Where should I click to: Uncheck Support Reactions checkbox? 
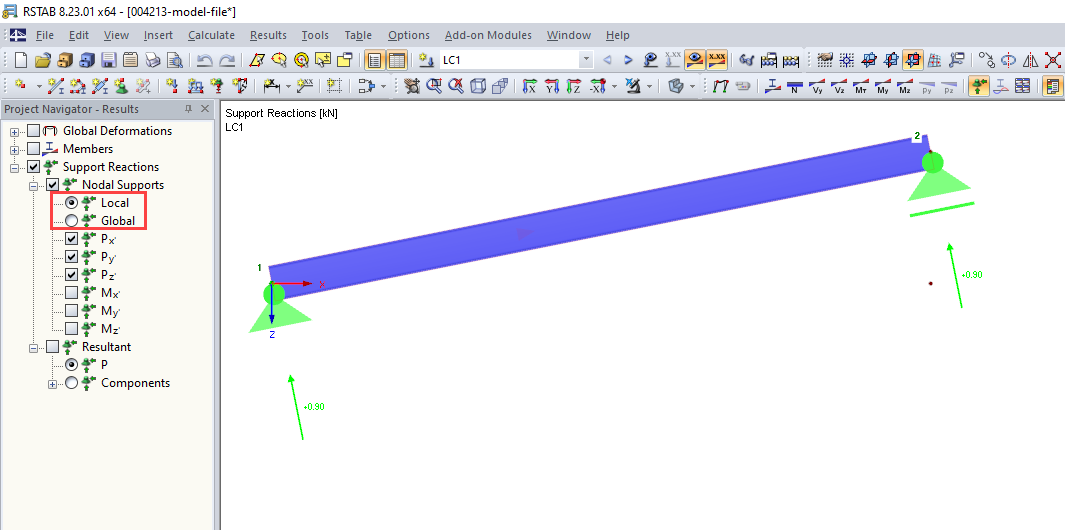click(33, 166)
